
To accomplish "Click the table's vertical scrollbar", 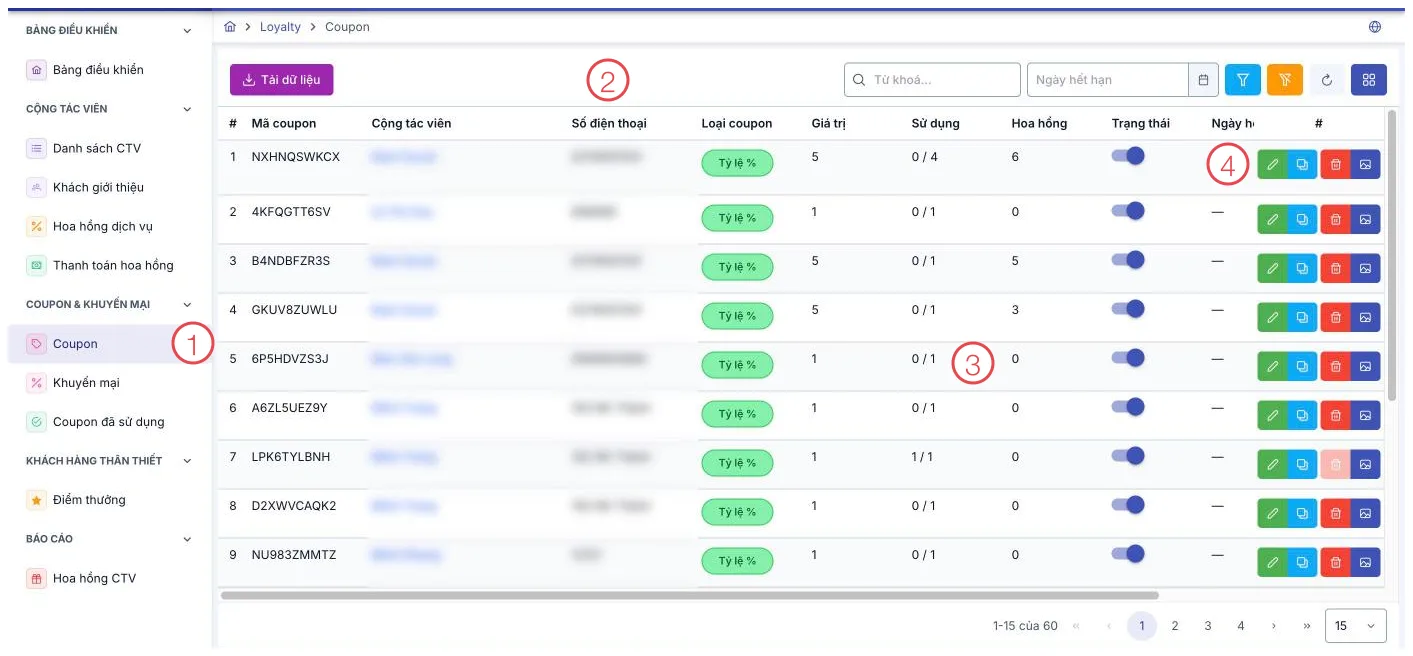I will [1391, 255].
